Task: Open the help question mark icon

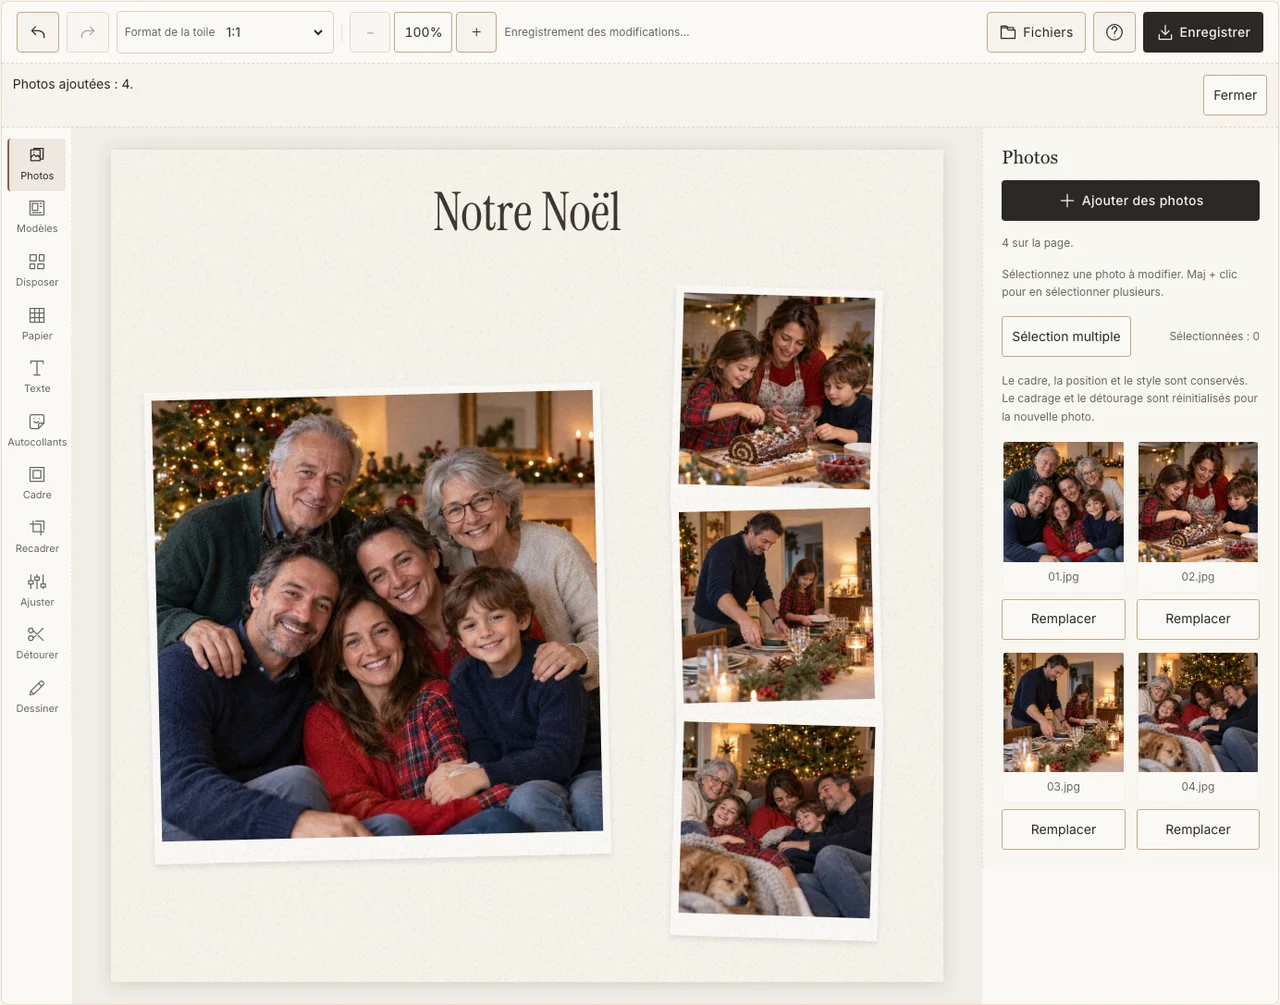Action: point(1114,32)
